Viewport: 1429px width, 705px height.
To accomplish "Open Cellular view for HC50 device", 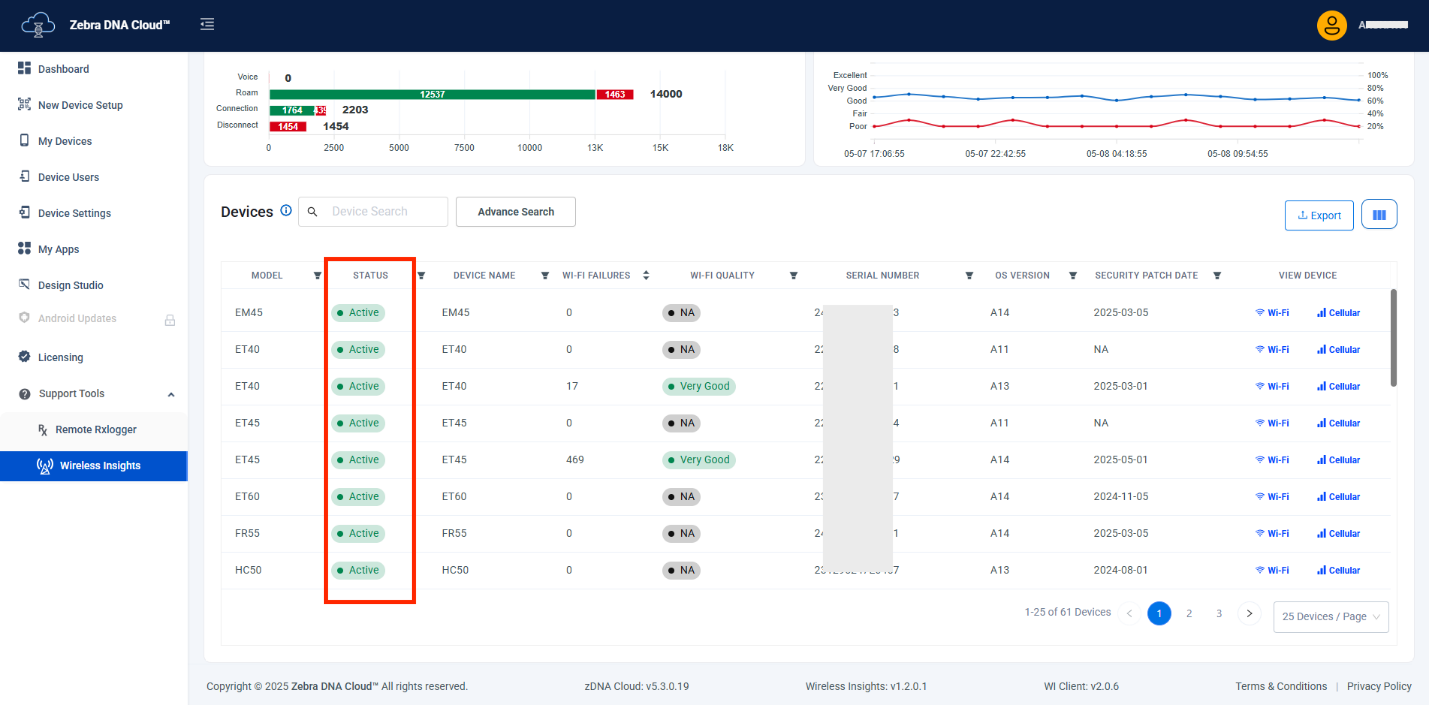I will 1338,570.
